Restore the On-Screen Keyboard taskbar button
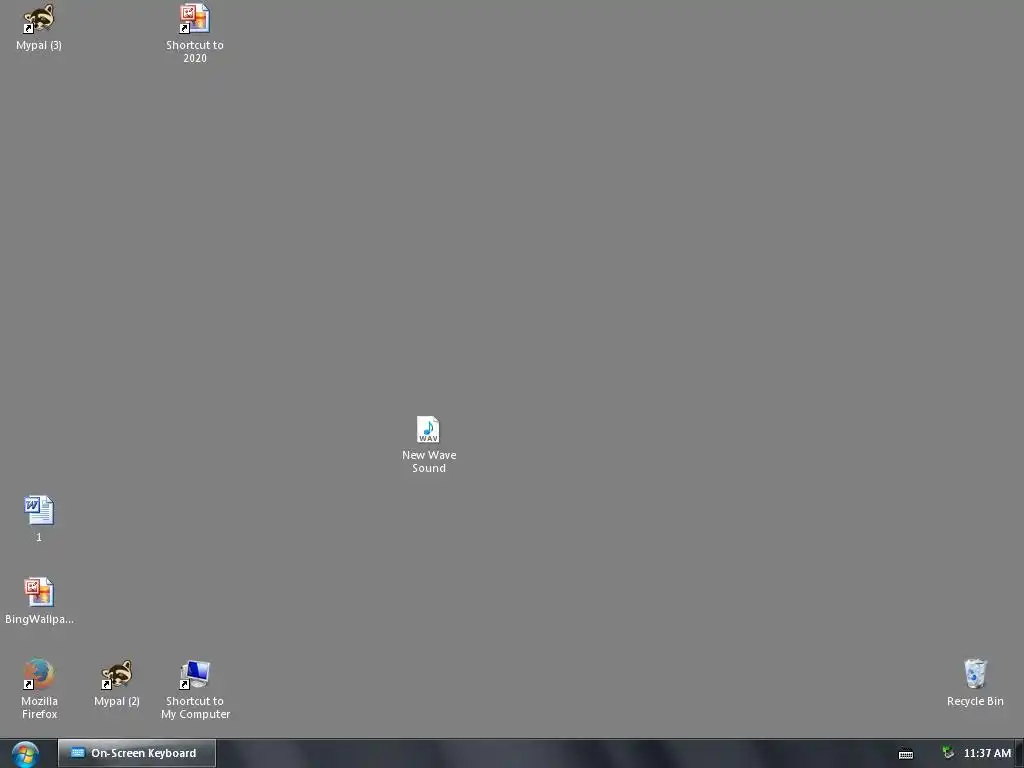 pyautogui.click(x=136, y=753)
